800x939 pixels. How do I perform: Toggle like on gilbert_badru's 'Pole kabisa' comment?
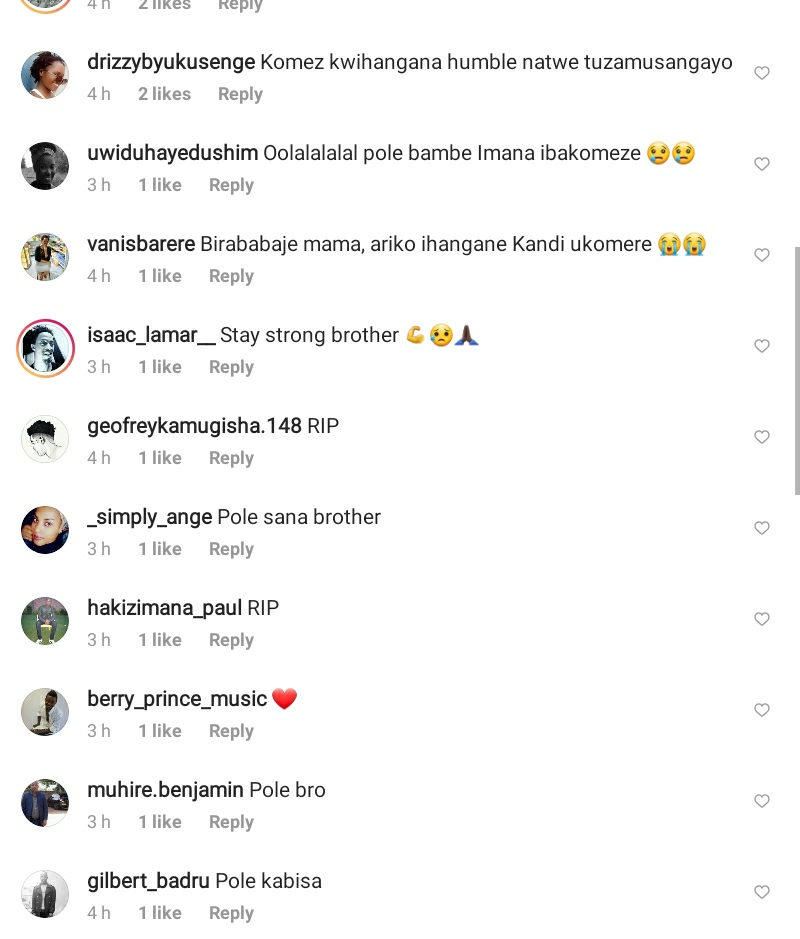point(762,892)
